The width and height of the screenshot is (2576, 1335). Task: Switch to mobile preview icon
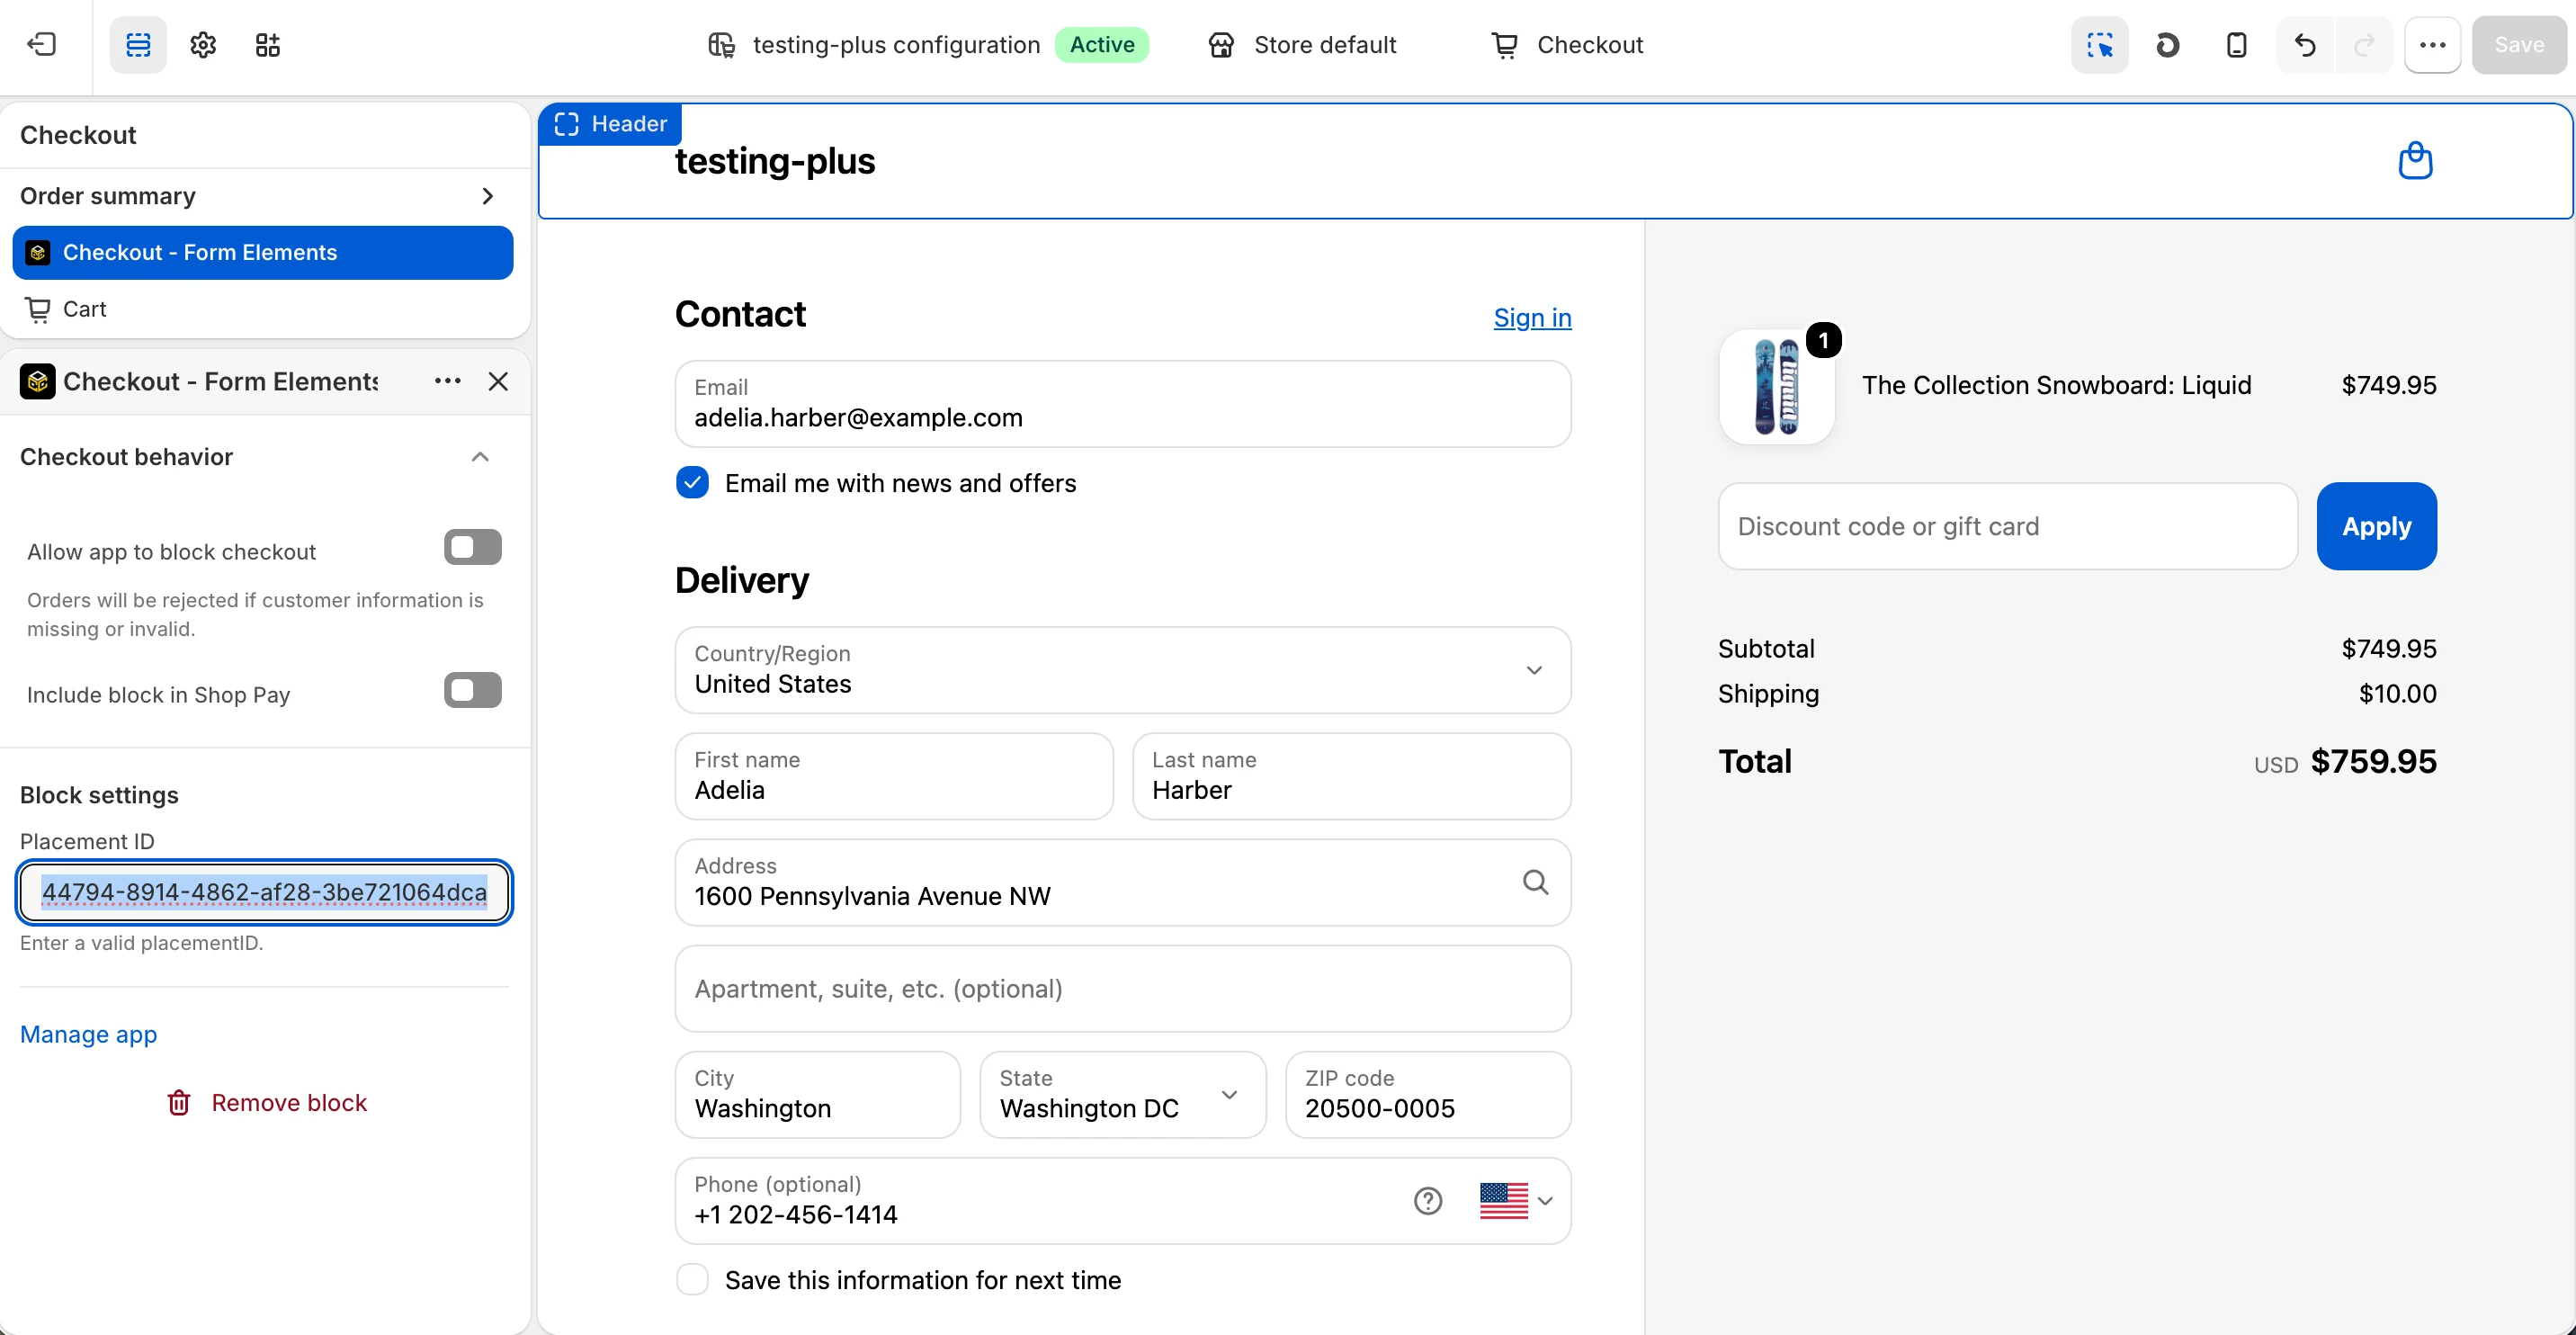[x=2236, y=44]
